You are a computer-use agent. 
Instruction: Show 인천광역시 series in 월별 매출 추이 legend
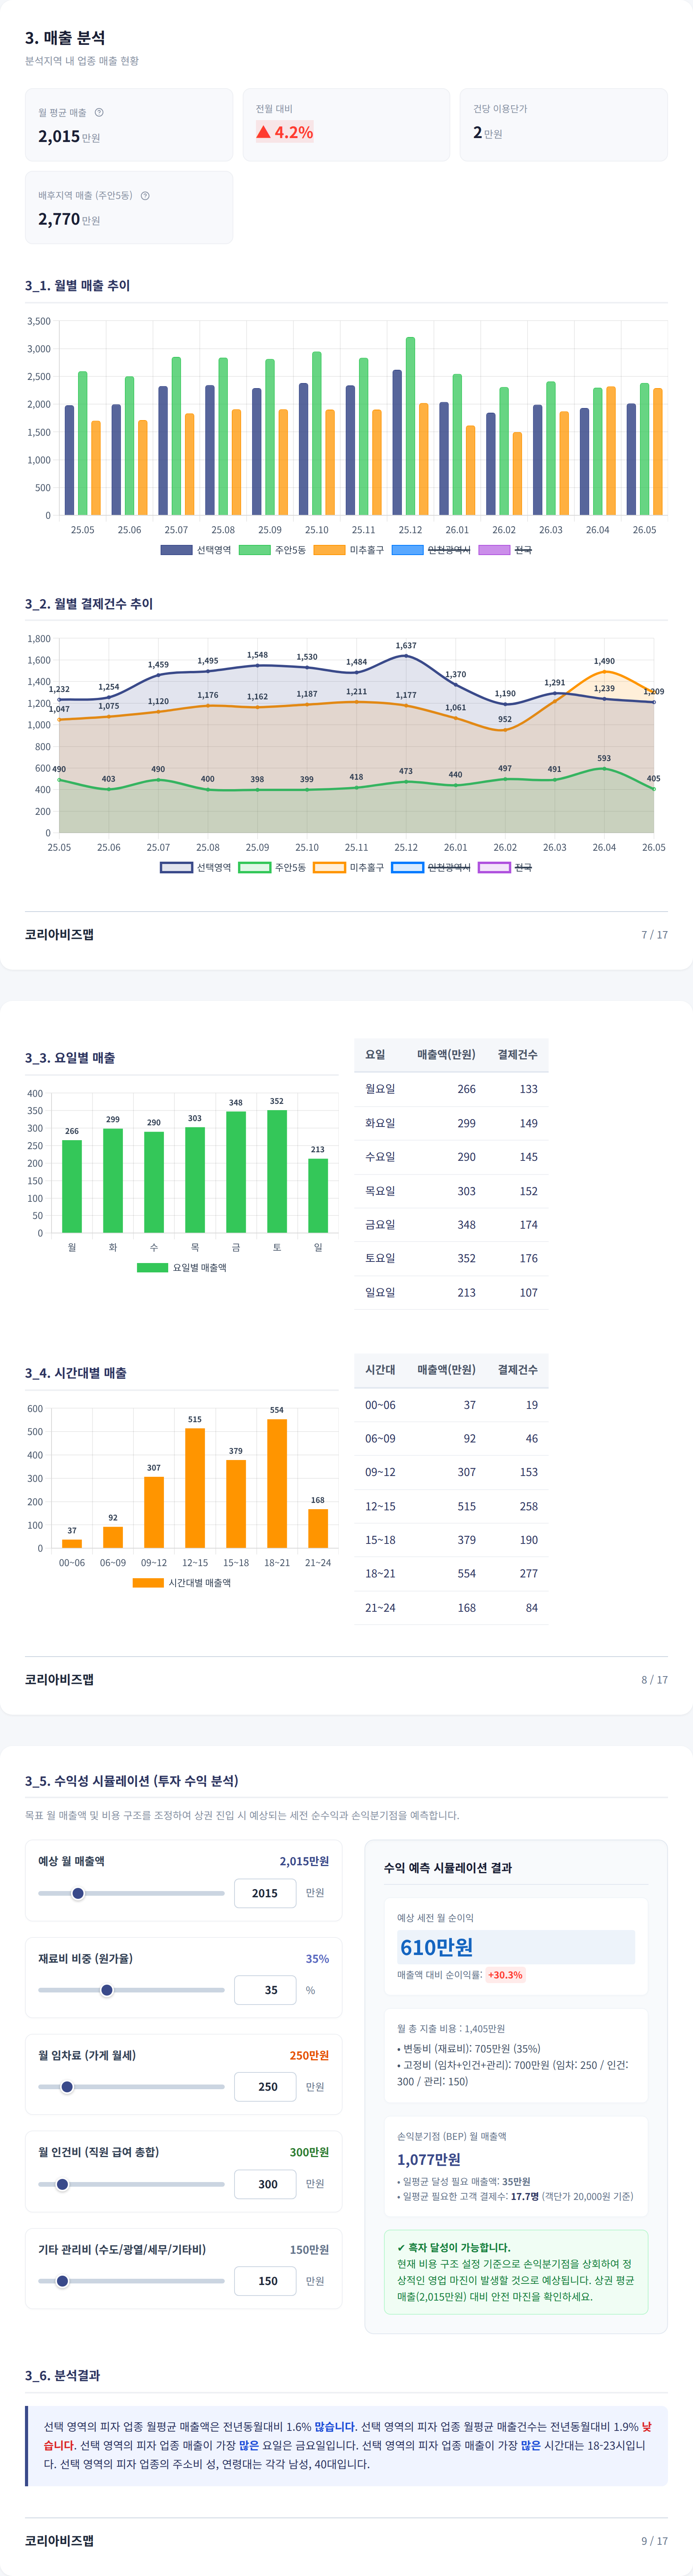pos(431,550)
